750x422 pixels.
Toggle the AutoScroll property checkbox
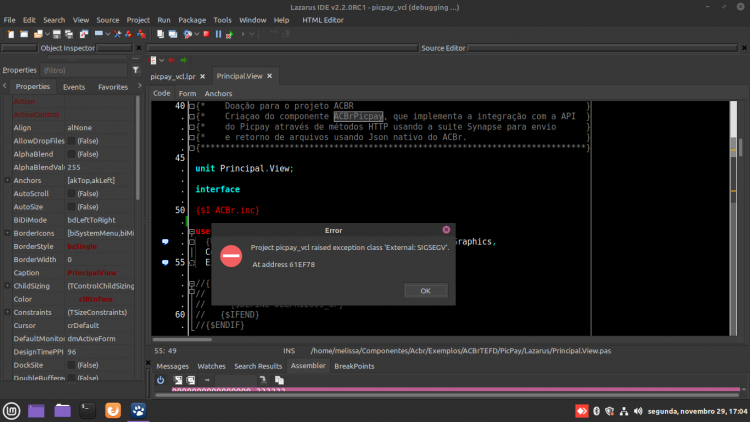71,193
